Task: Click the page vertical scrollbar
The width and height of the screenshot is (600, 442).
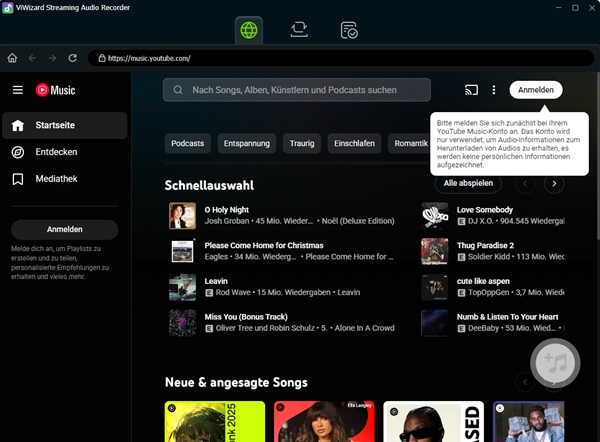Action: (x=597, y=157)
